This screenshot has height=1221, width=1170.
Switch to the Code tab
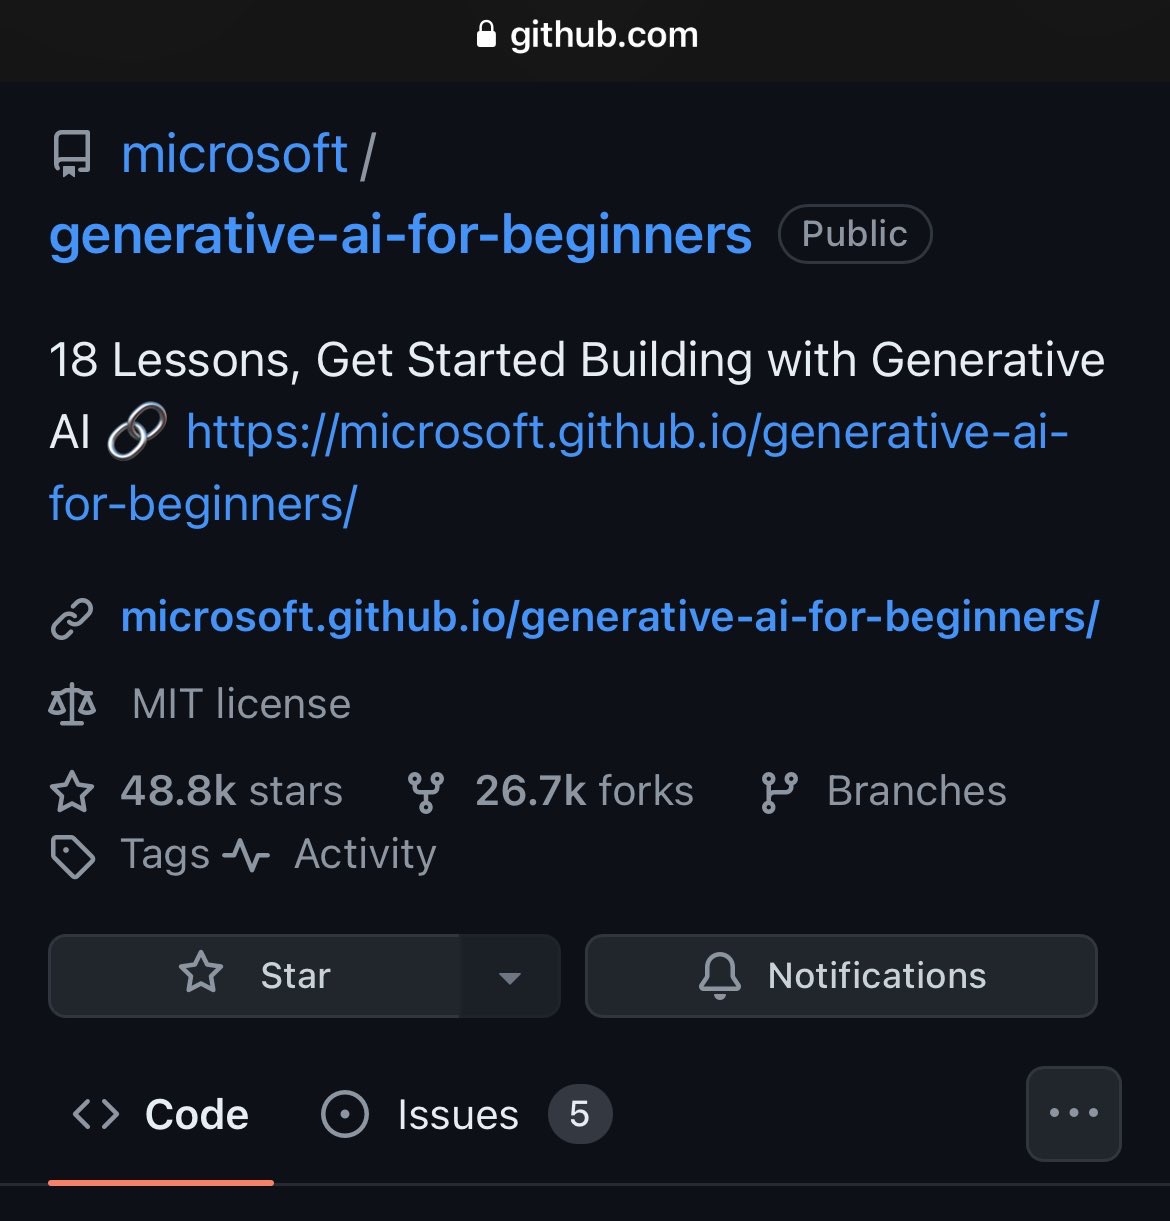coord(161,1114)
